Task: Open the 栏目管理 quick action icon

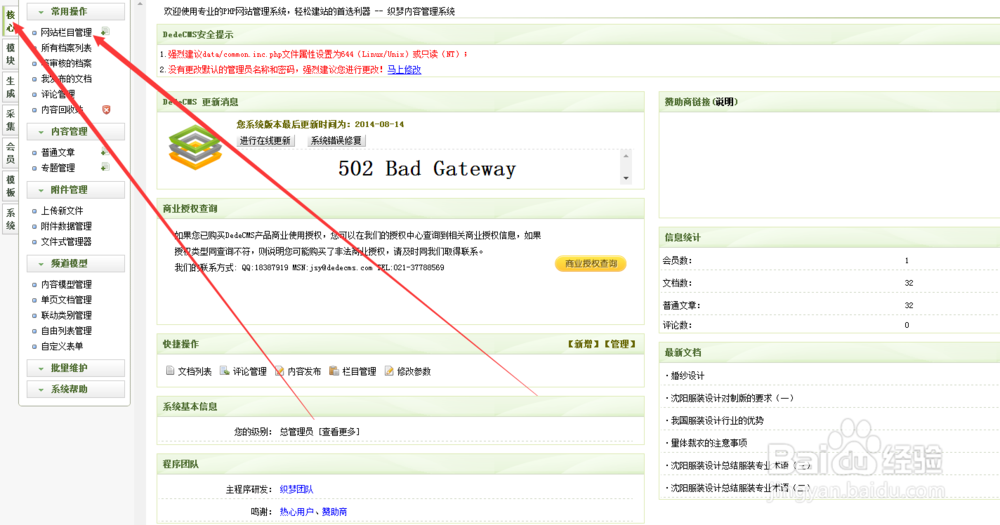Action: [334, 371]
